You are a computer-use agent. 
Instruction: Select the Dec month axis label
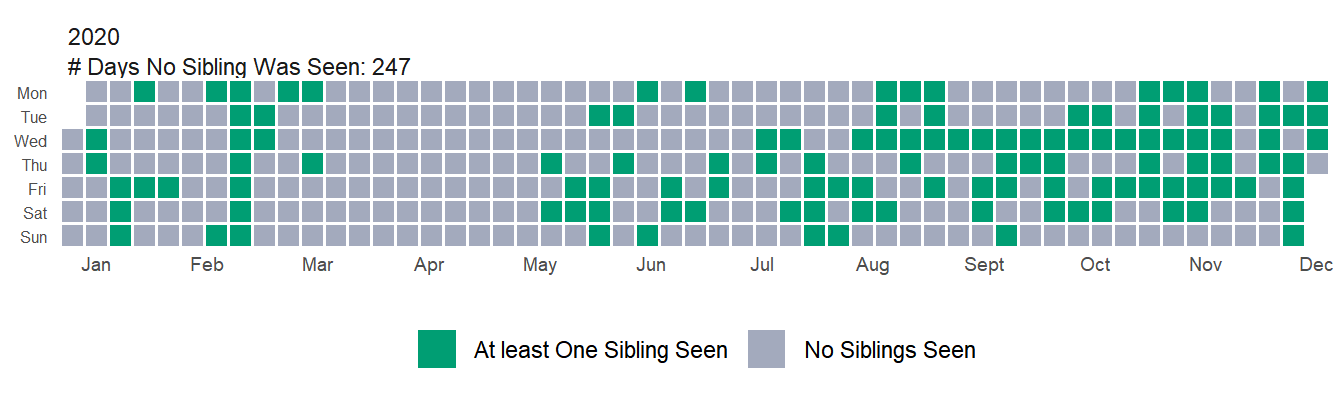click(1316, 265)
